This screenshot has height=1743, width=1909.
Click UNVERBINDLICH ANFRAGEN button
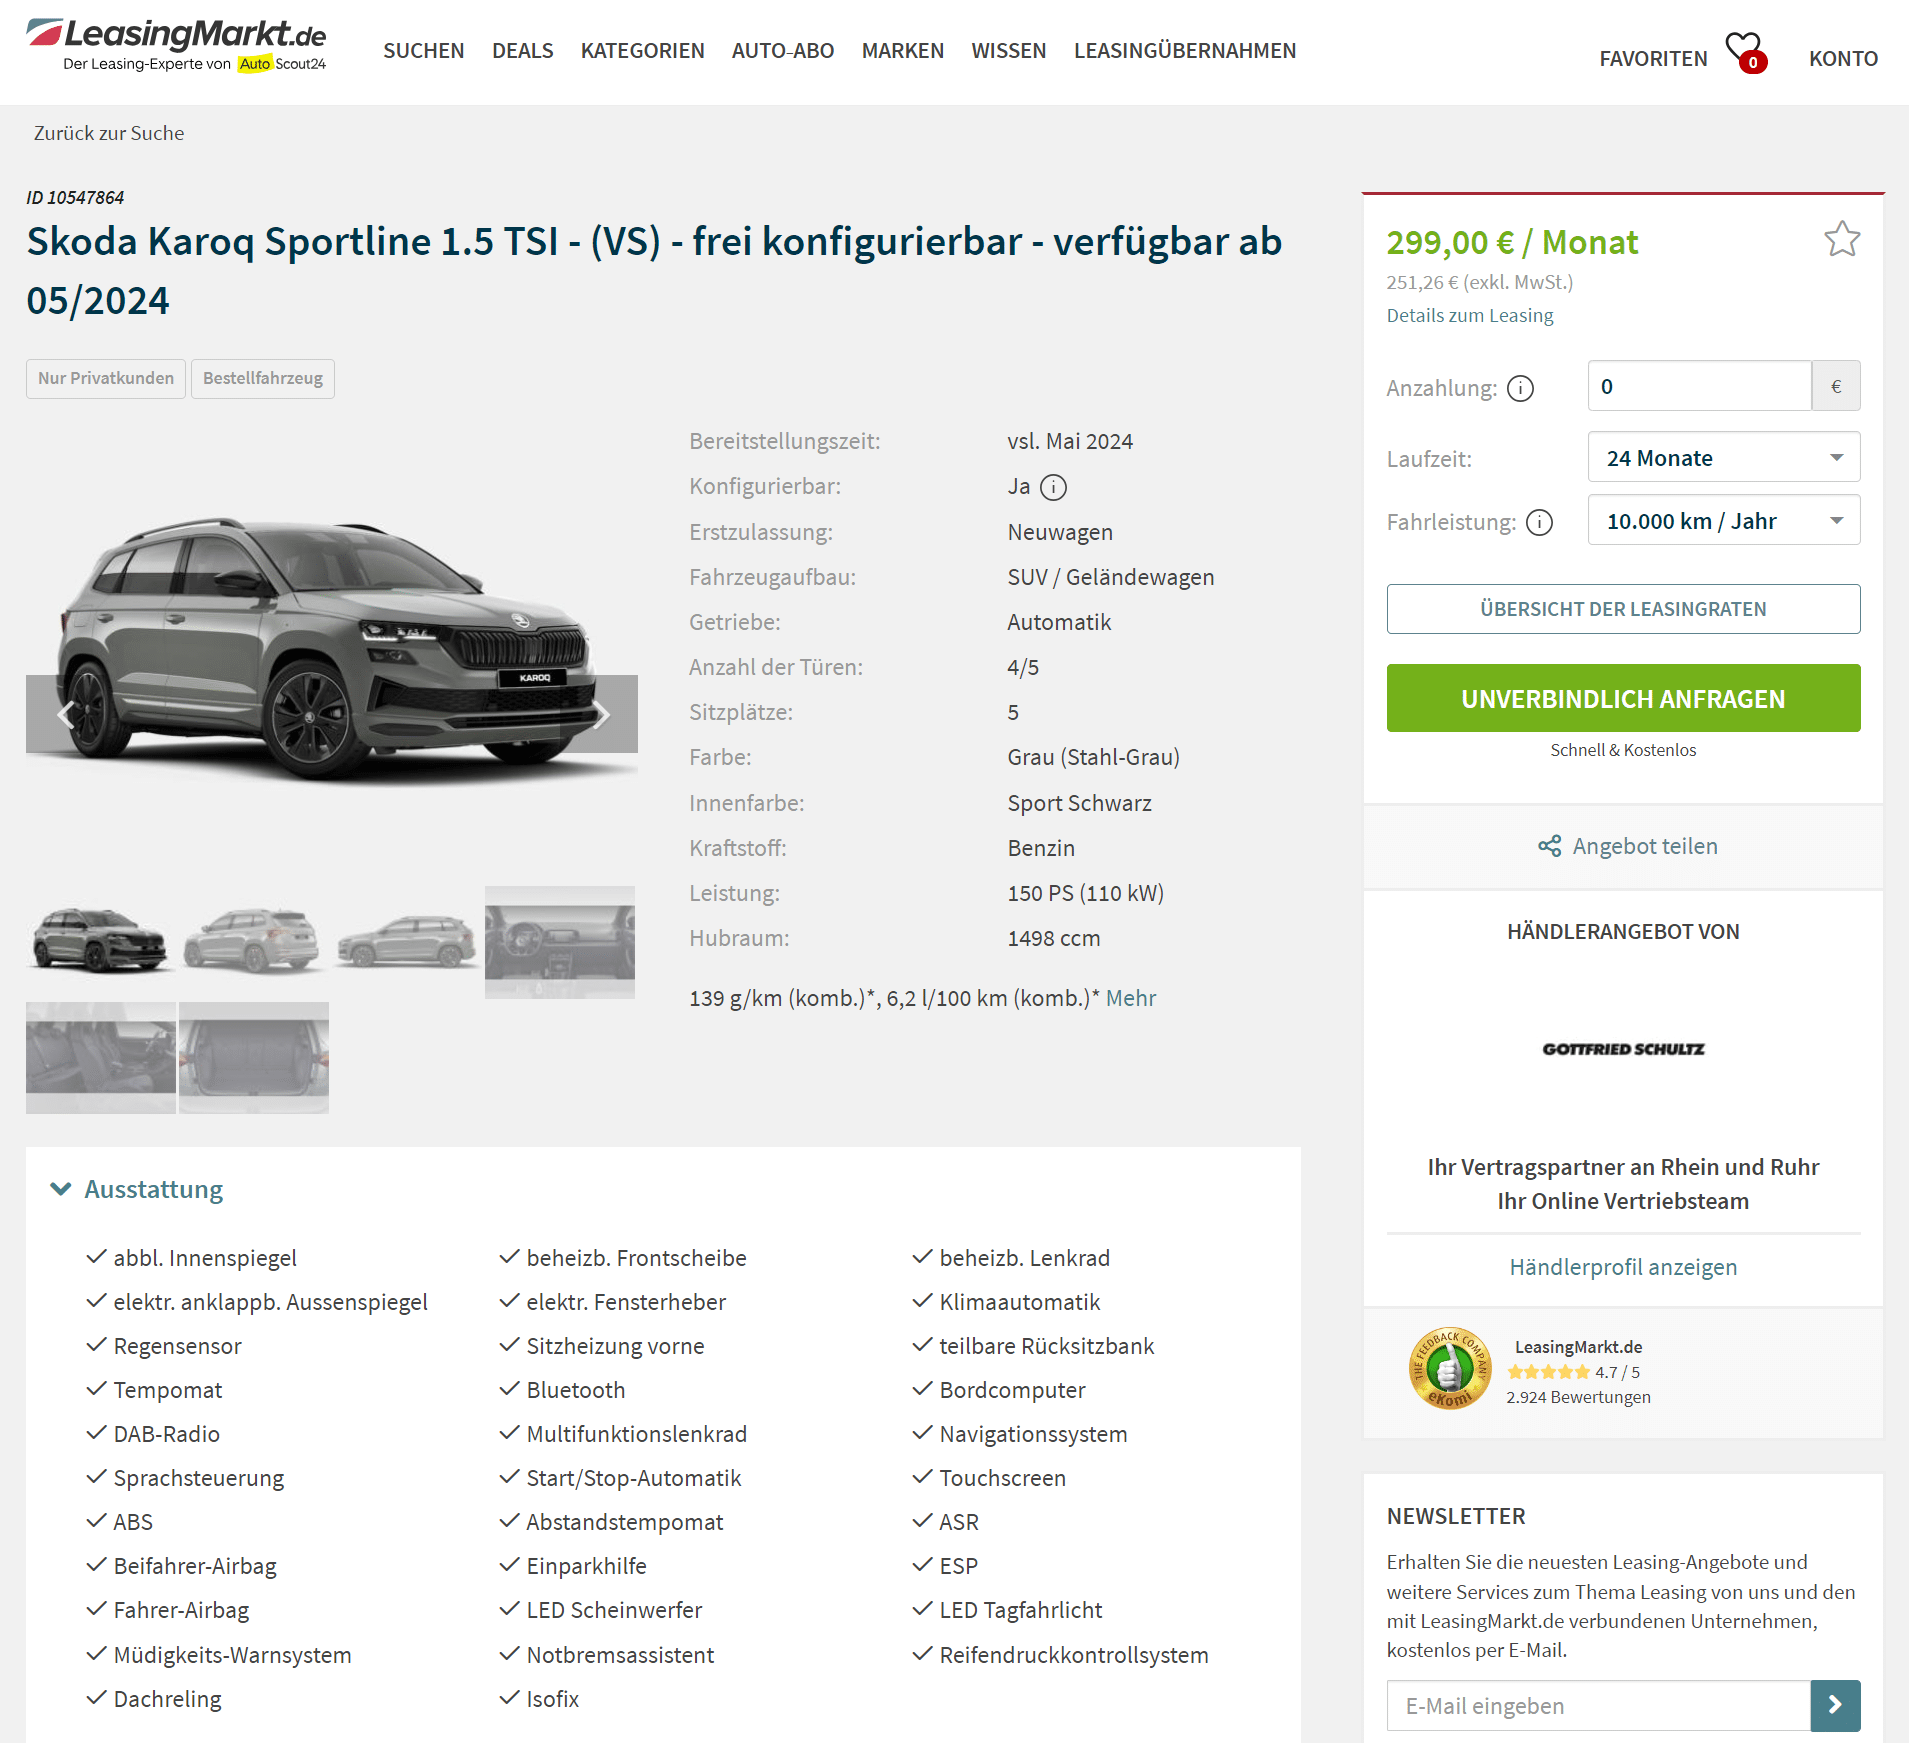coord(1623,698)
